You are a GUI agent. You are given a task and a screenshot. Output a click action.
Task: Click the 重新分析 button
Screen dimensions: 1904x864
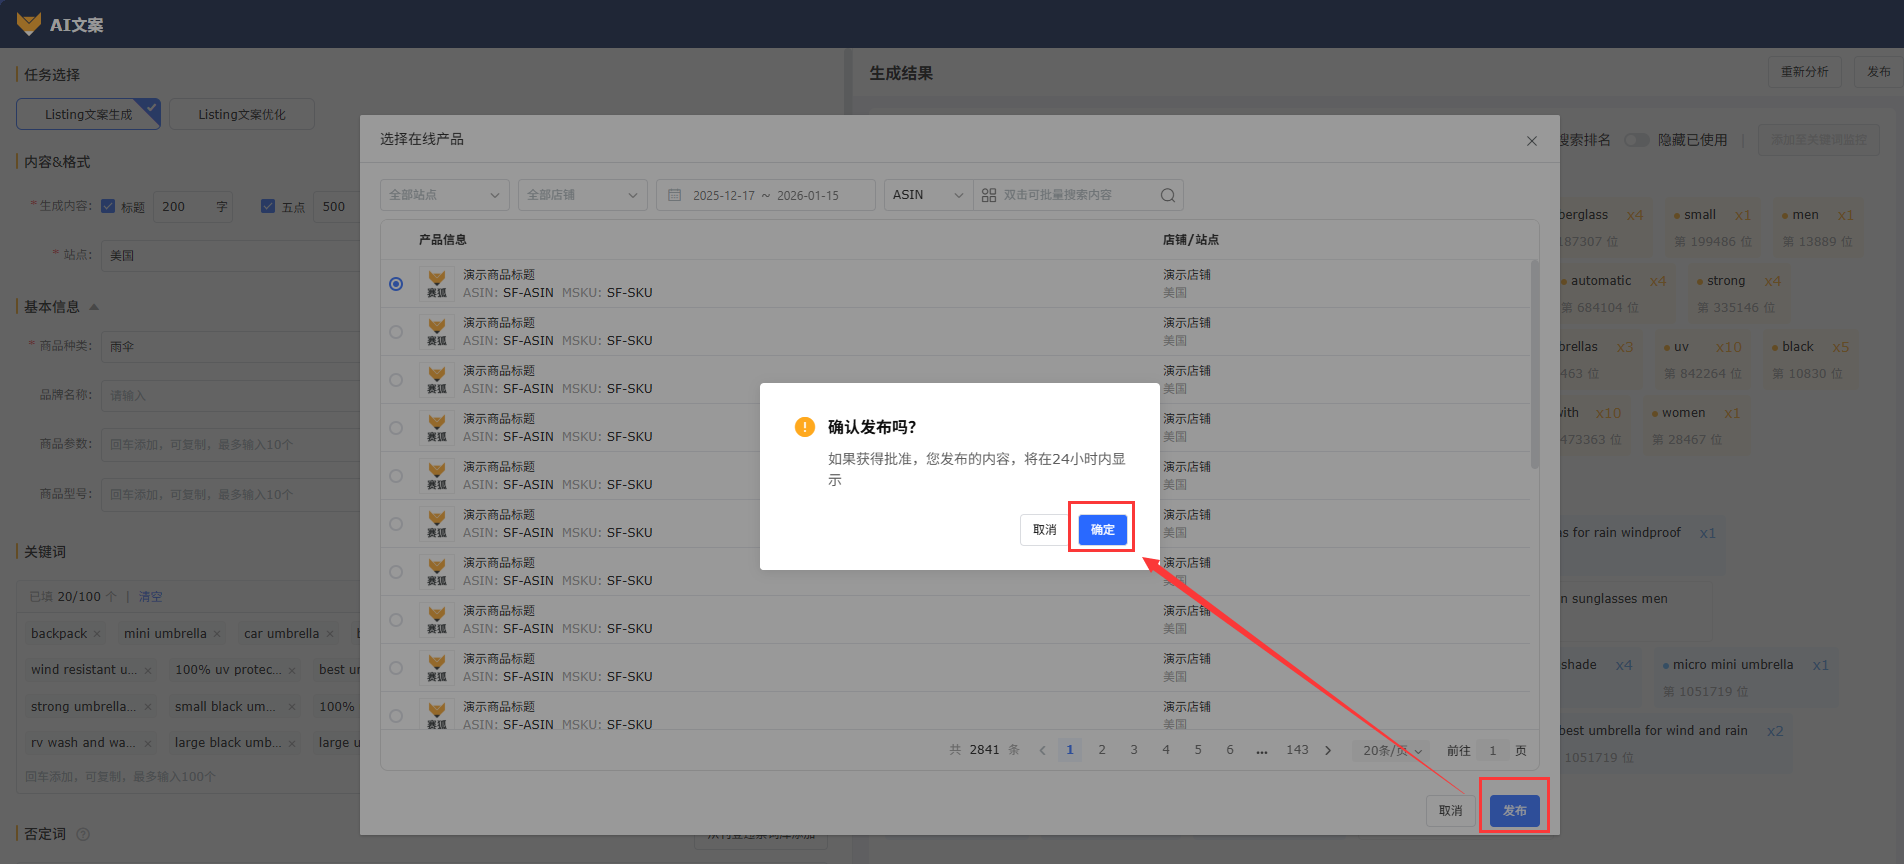click(1805, 72)
